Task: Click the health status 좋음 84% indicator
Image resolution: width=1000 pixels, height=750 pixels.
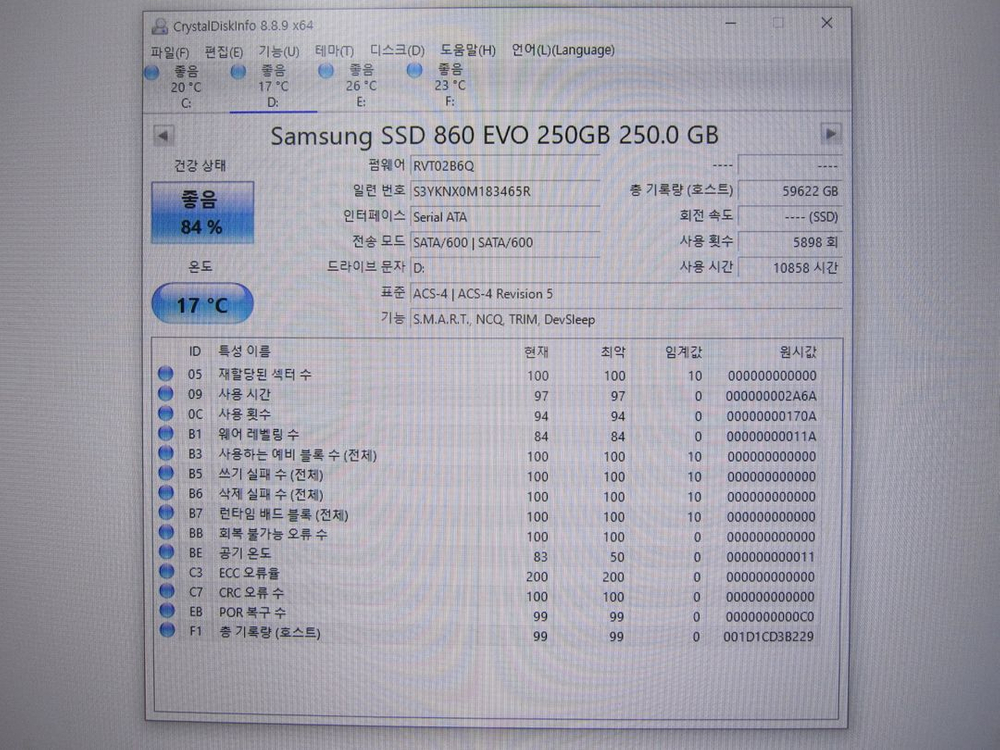Action: pos(202,210)
